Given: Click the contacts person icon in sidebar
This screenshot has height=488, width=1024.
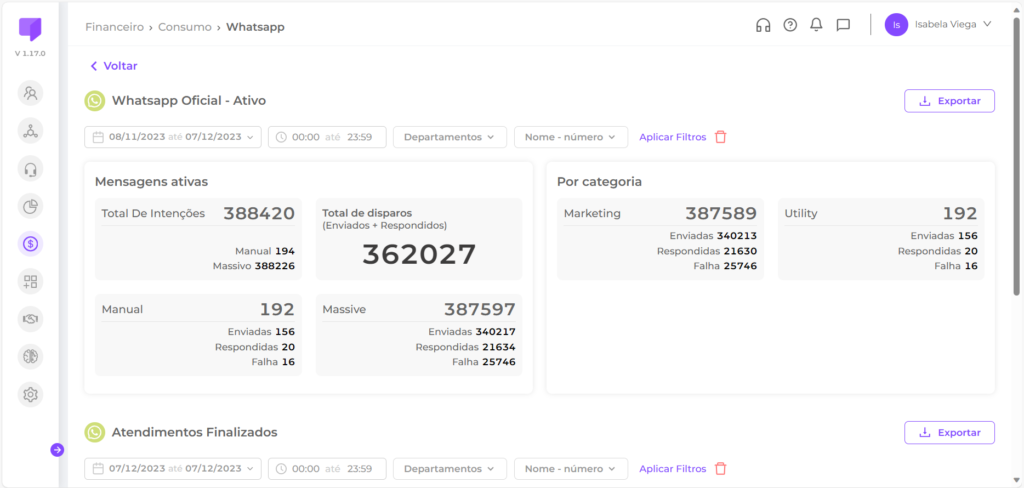Looking at the screenshot, I should [x=31, y=93].
